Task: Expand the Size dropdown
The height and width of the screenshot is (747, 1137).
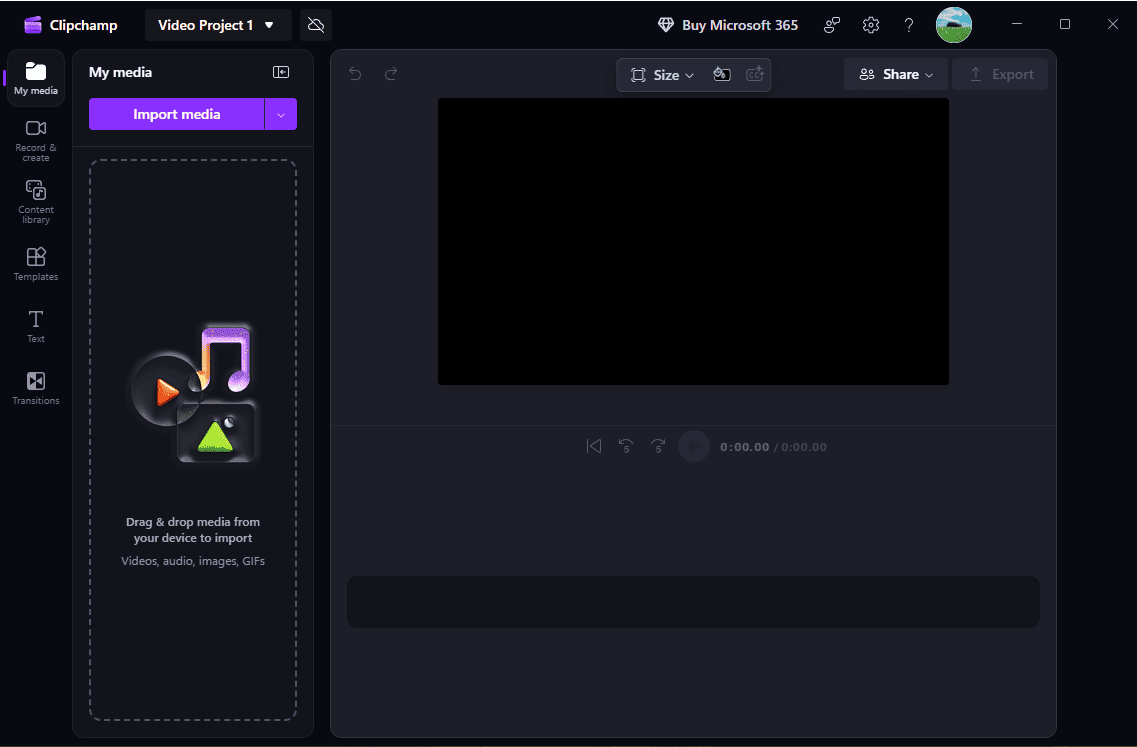Action: (x=661, y=74)
